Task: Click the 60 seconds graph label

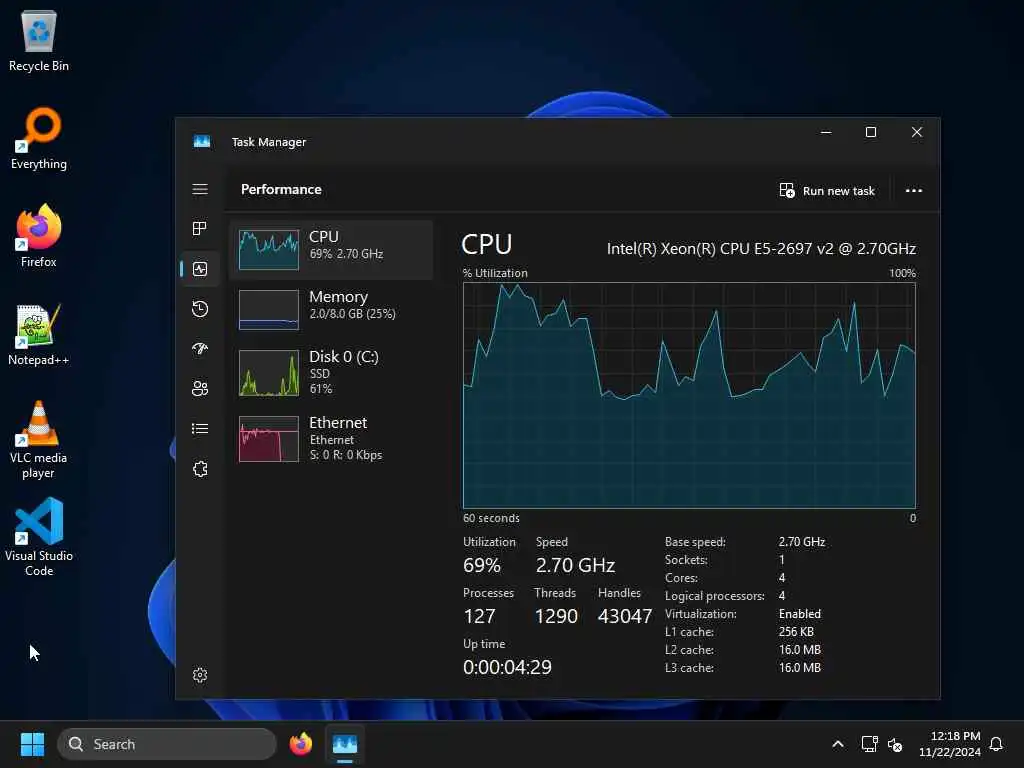Action: [491, 518]
